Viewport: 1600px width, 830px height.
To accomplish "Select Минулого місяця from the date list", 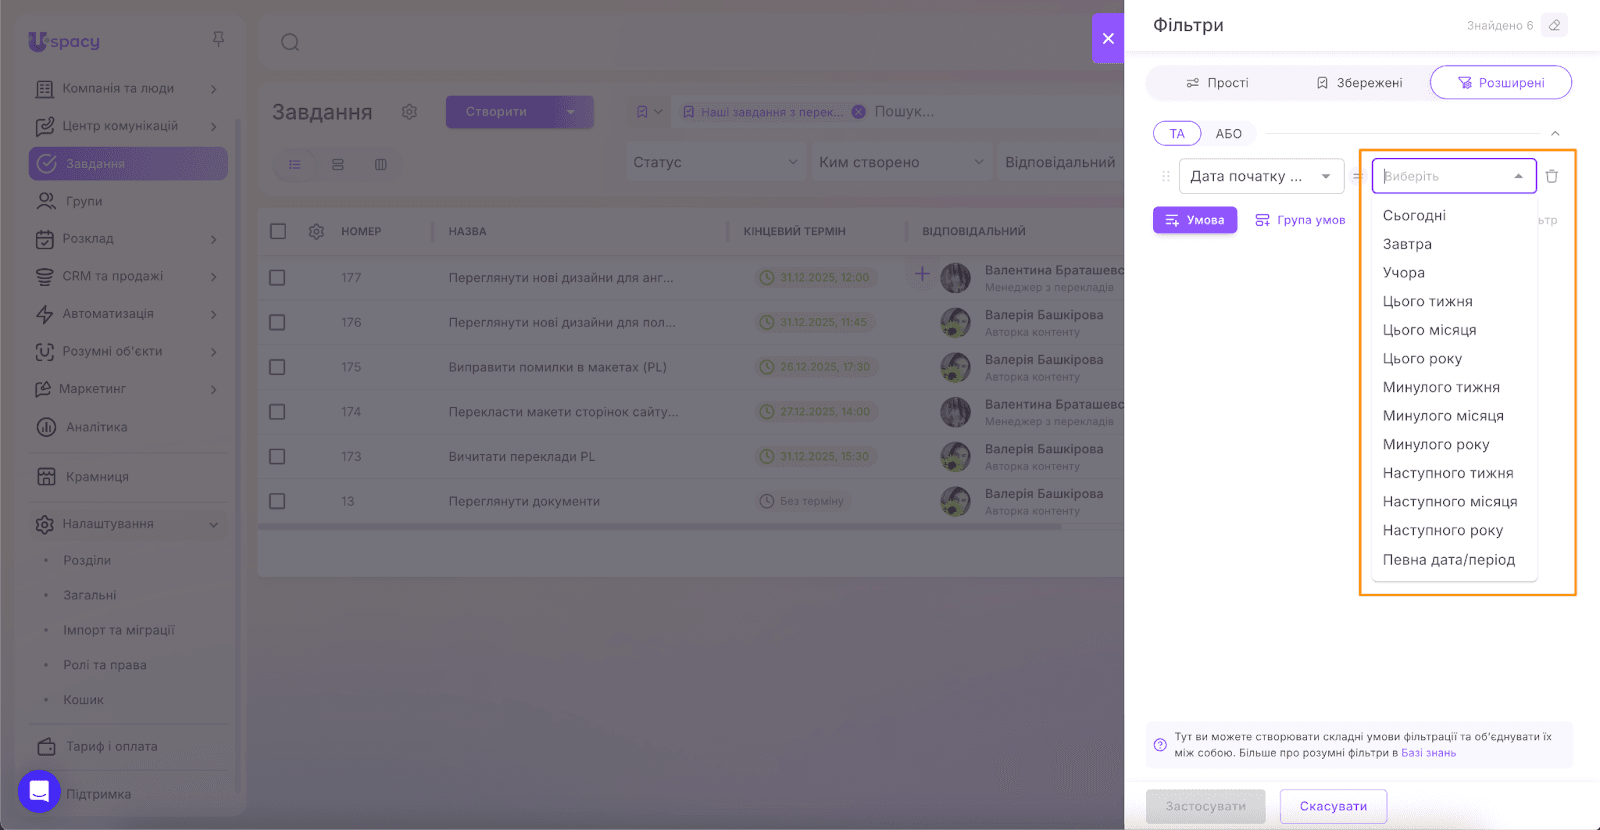I will (x=1454, y=416).
